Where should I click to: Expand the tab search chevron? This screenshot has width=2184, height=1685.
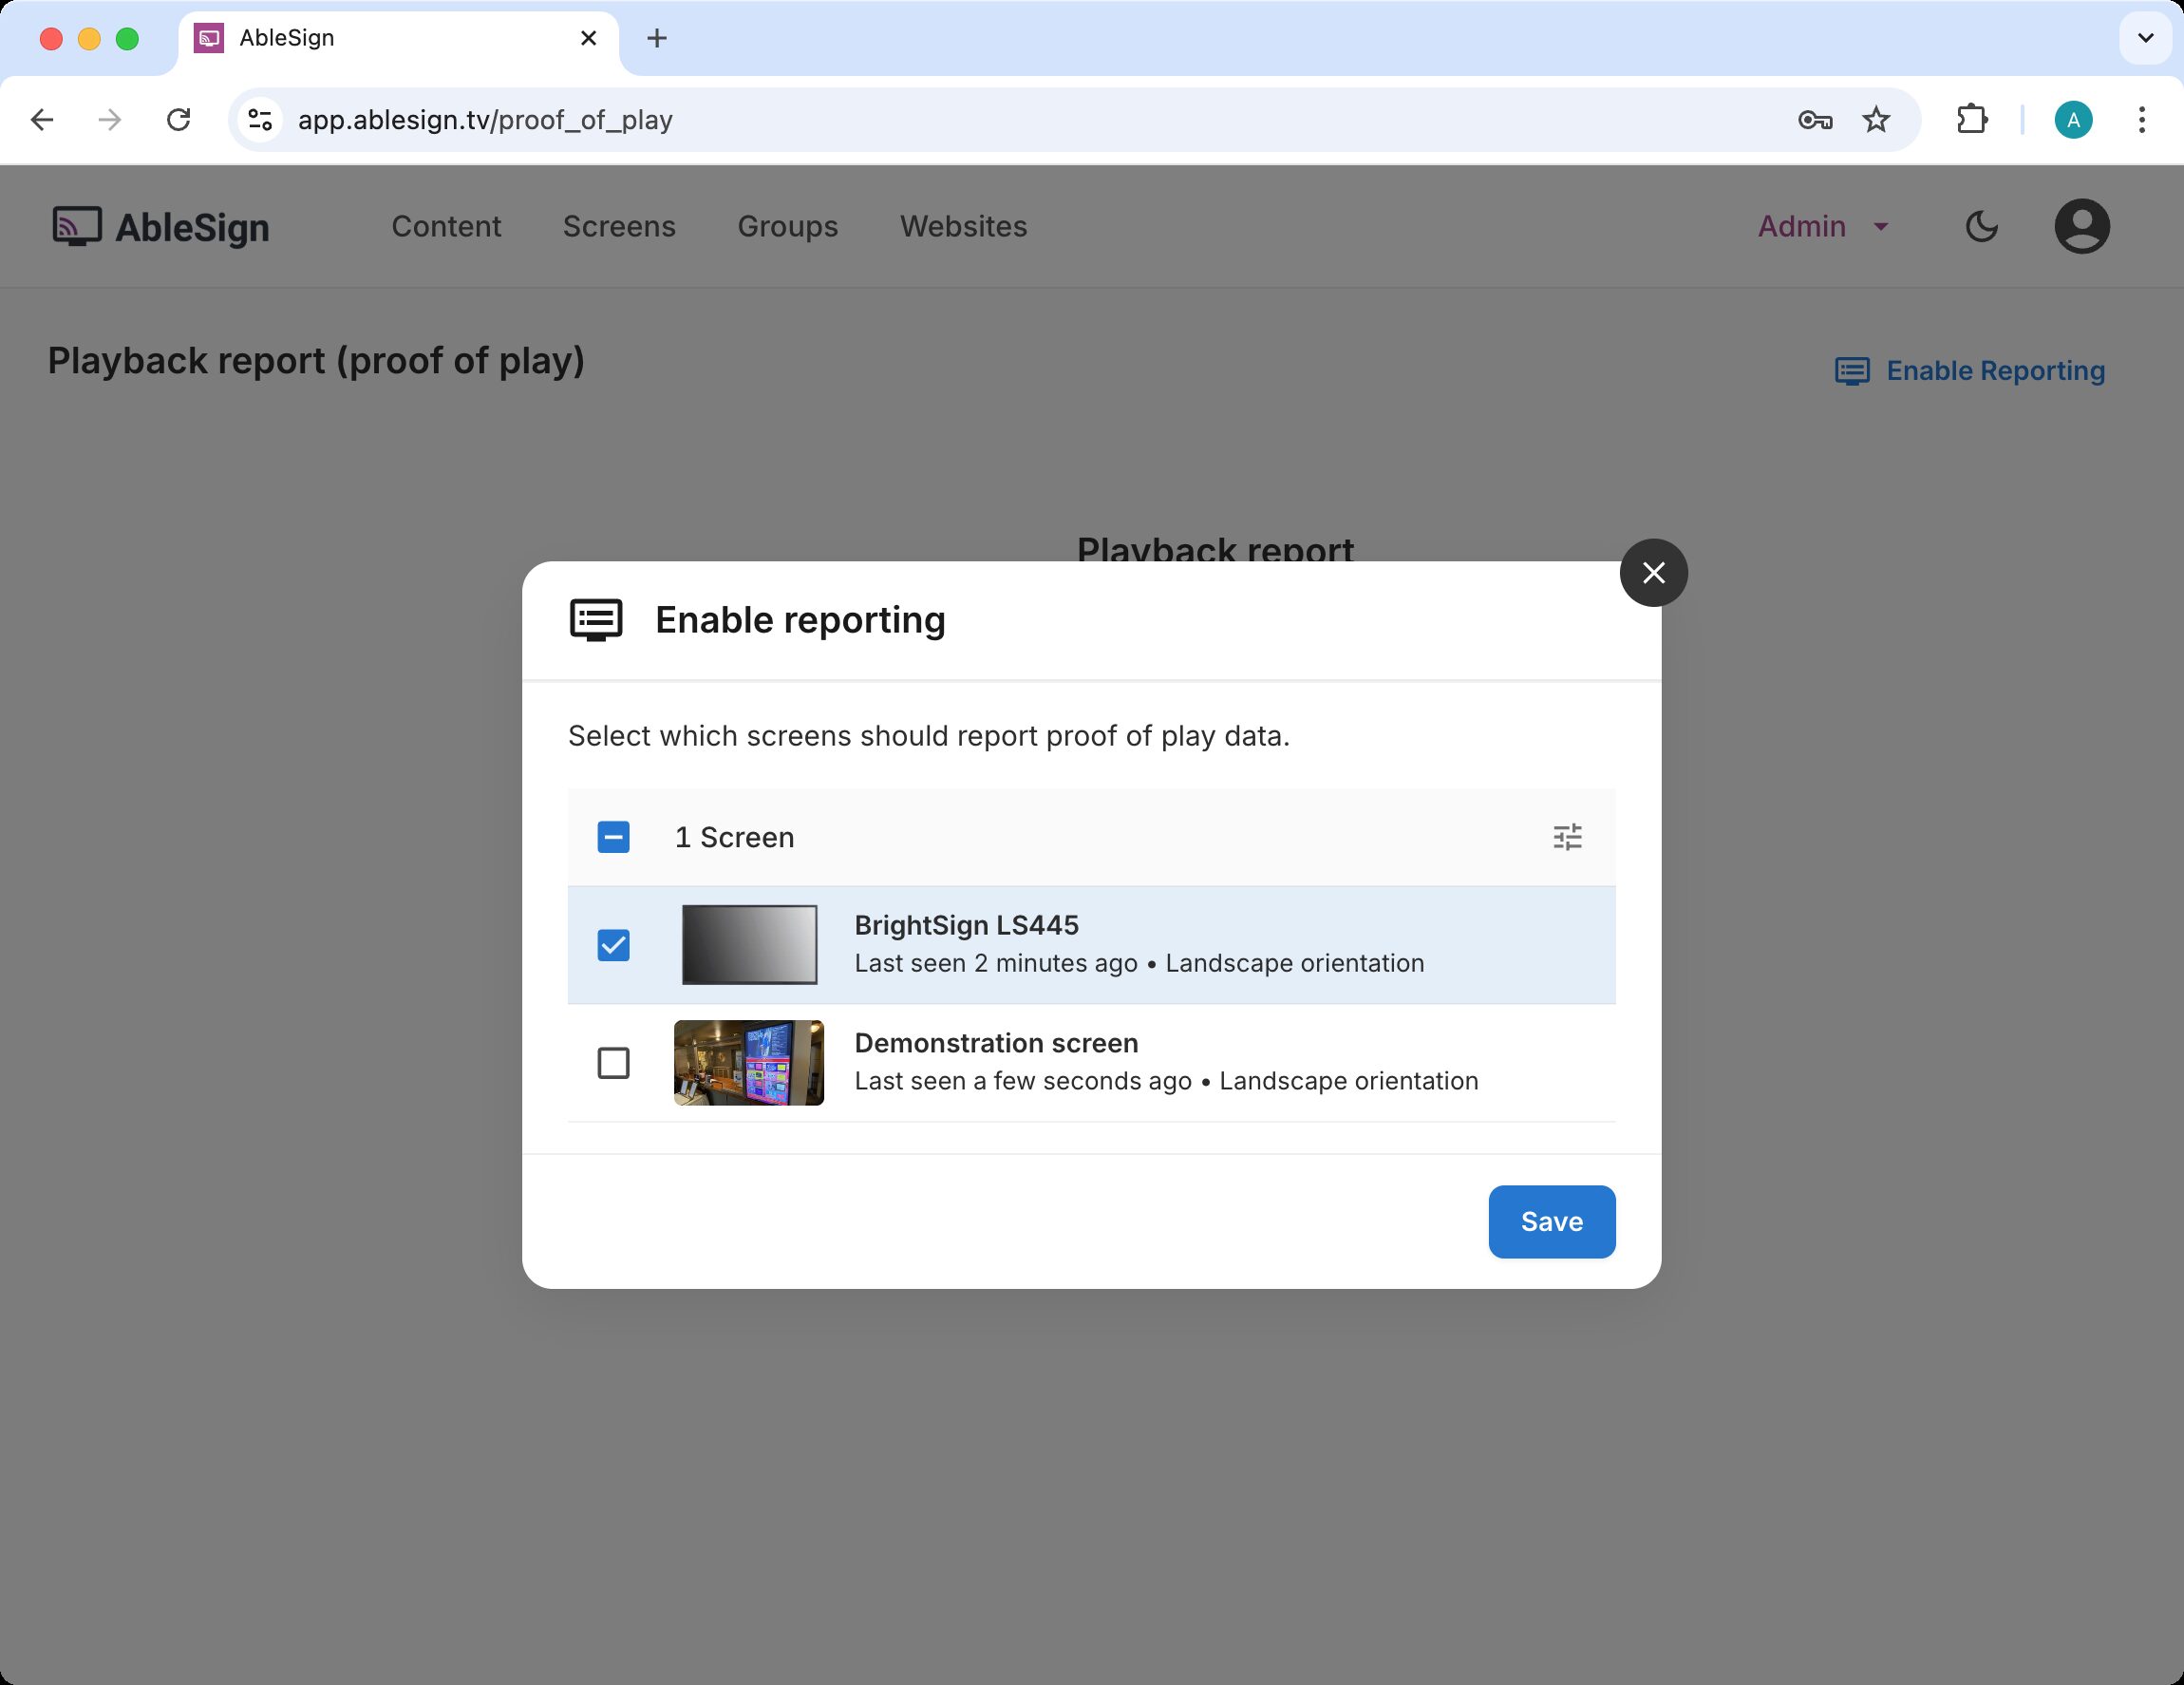pyautogui.click(x=2144, y=38)
